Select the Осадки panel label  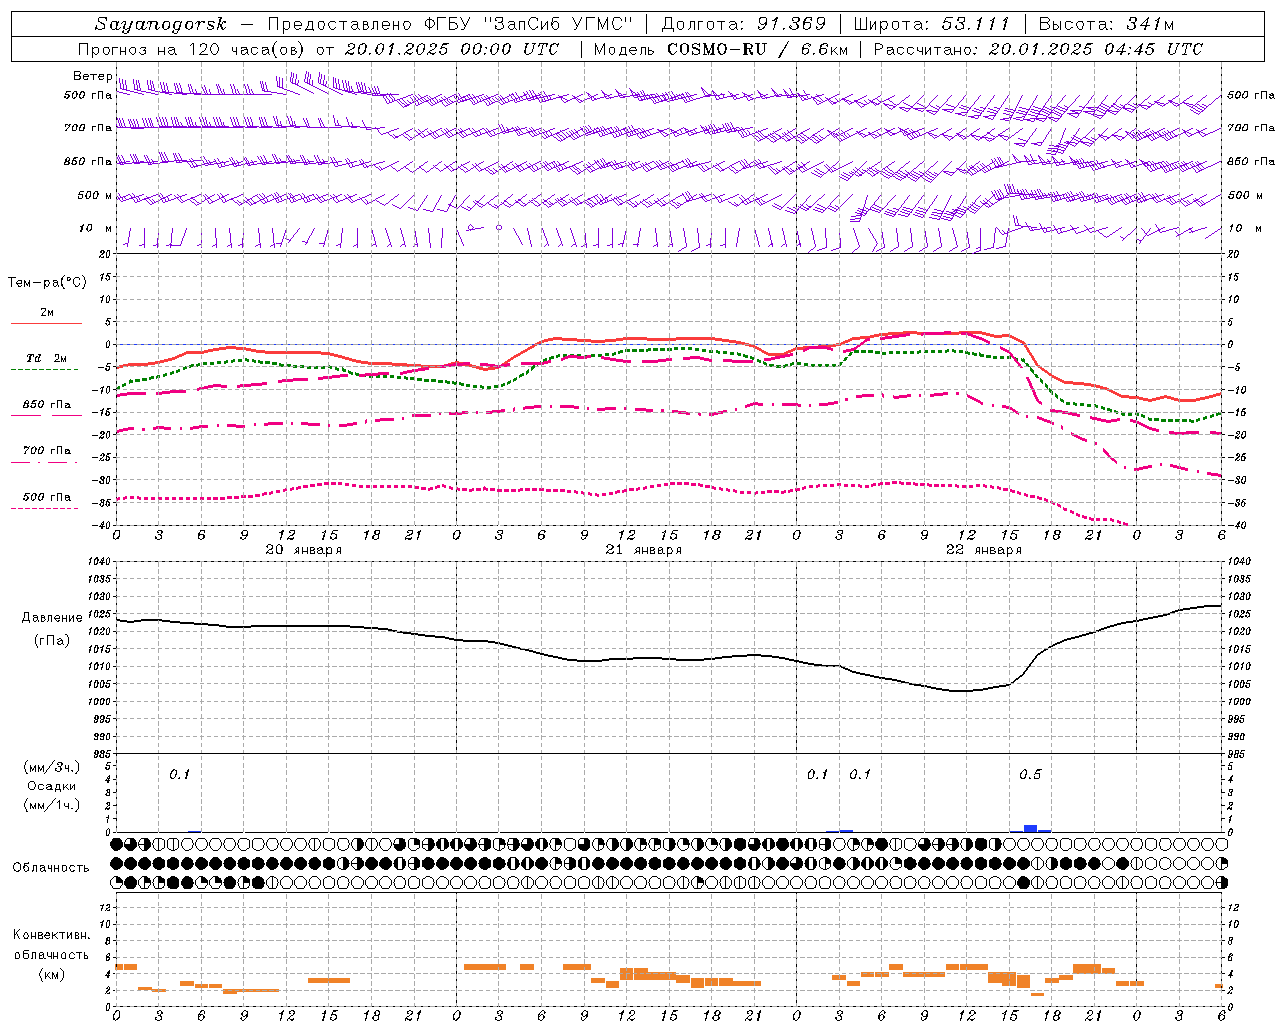tap(52, 786)
